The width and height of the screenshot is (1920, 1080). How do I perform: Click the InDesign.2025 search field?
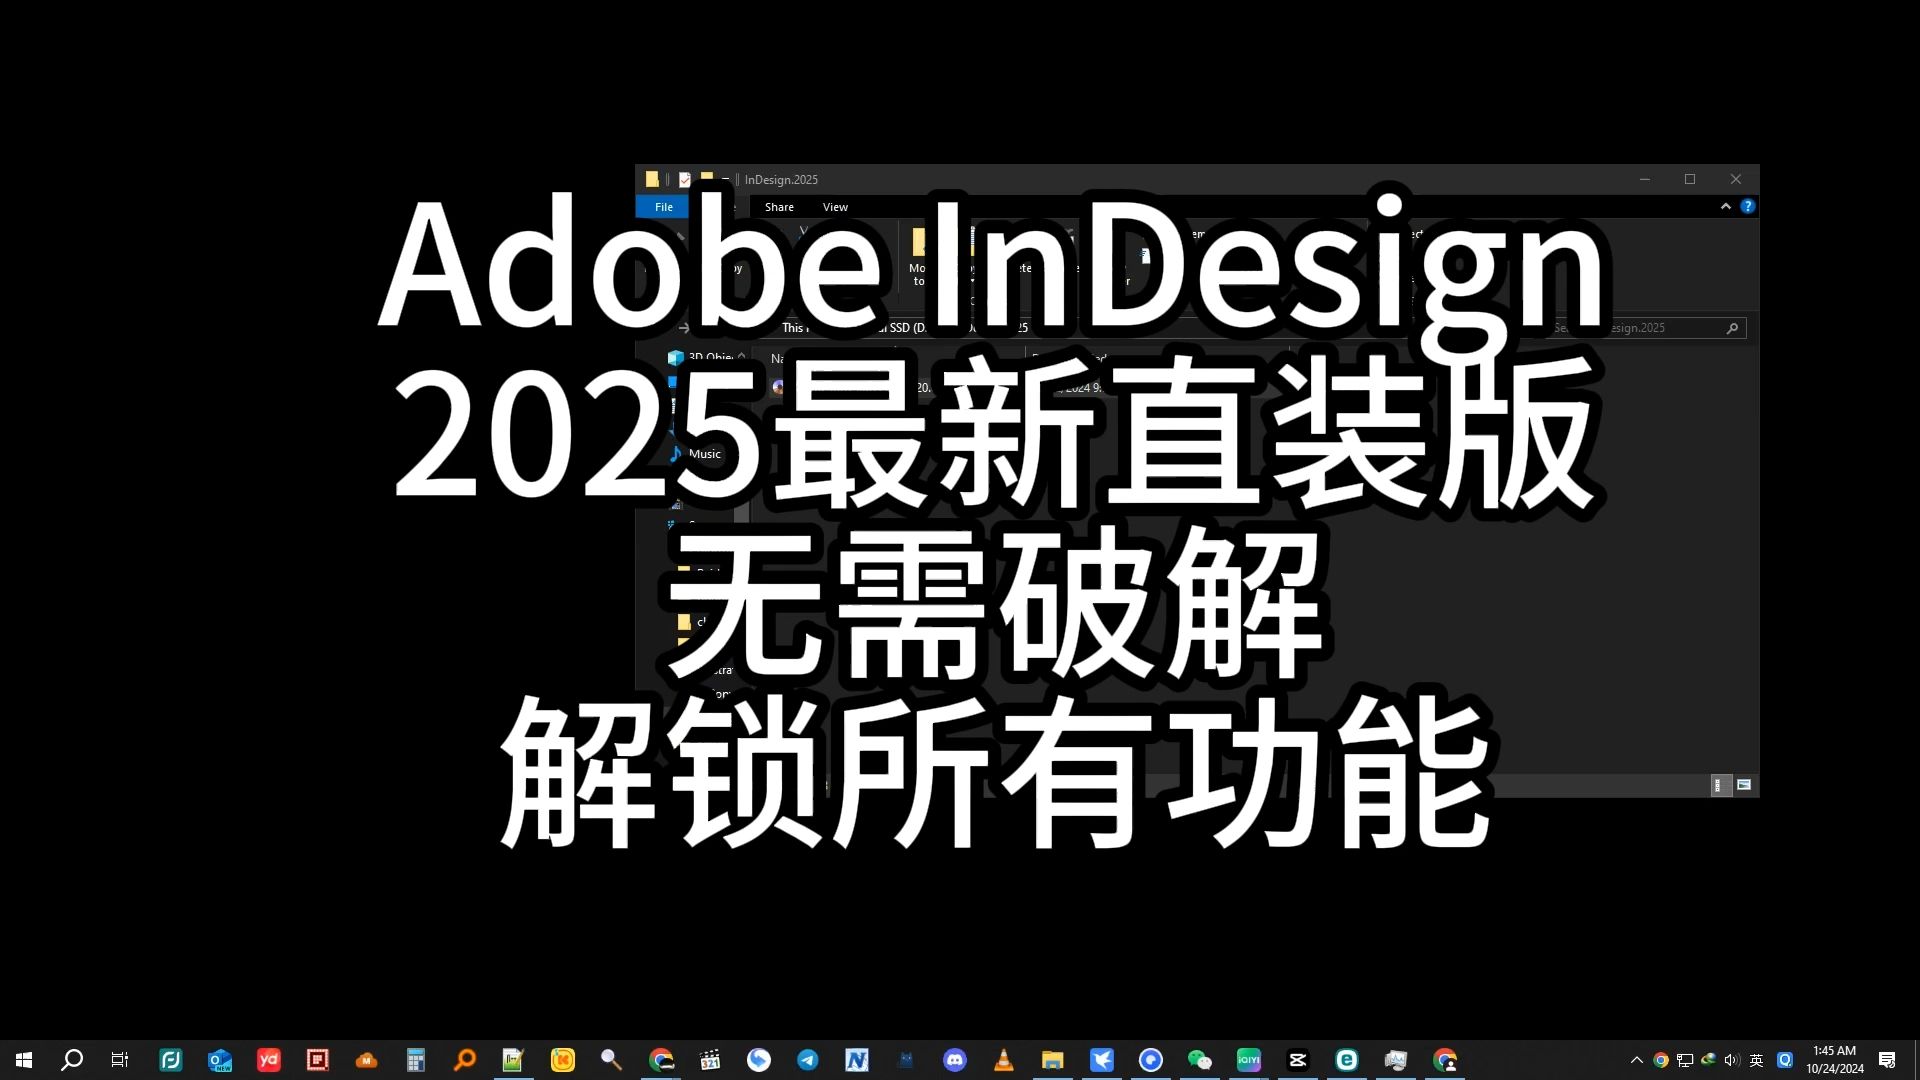point(1648,328)
